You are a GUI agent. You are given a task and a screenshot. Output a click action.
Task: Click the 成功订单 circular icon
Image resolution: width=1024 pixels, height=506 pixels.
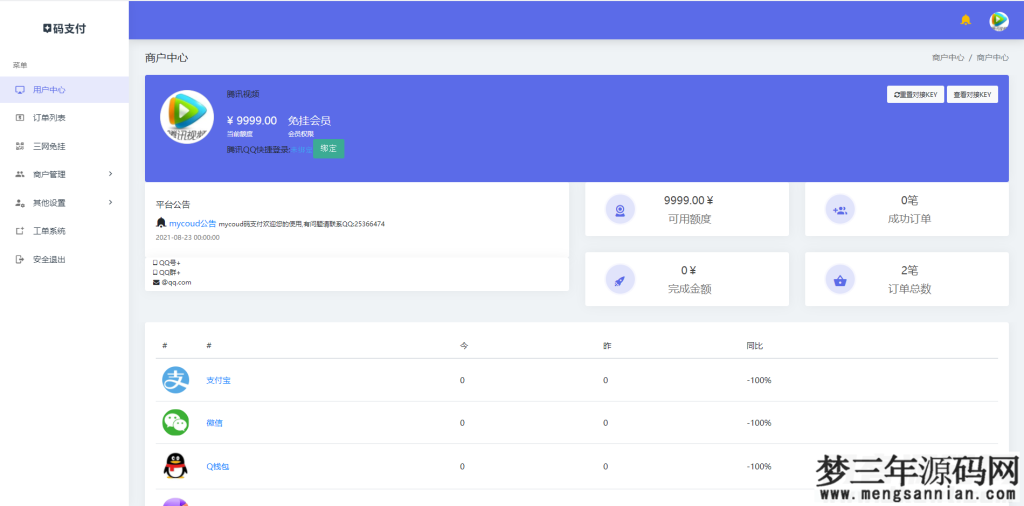coord(840,209)
